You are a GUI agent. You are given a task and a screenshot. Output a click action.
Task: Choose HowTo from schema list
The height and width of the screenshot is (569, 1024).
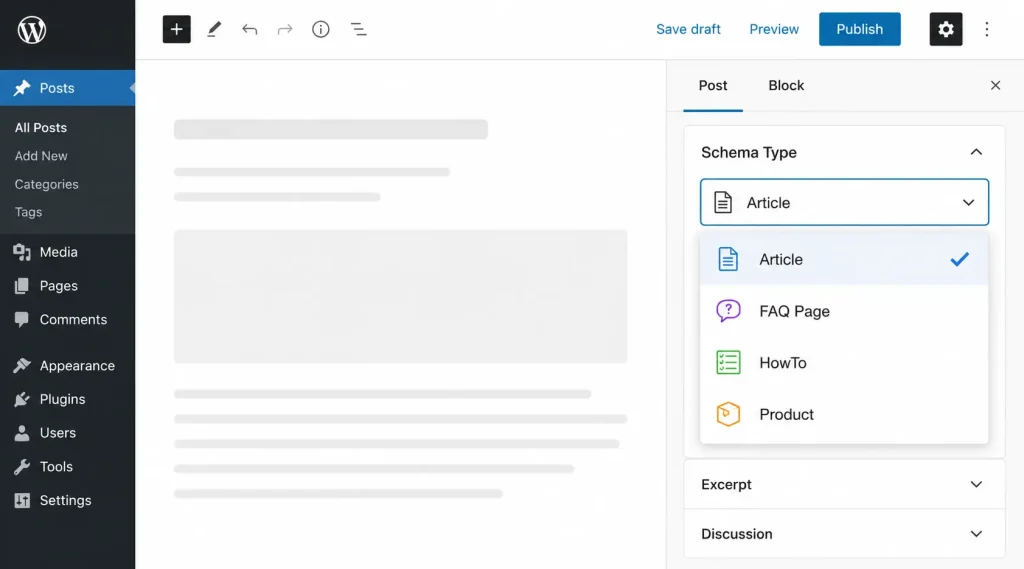(844, 363)
